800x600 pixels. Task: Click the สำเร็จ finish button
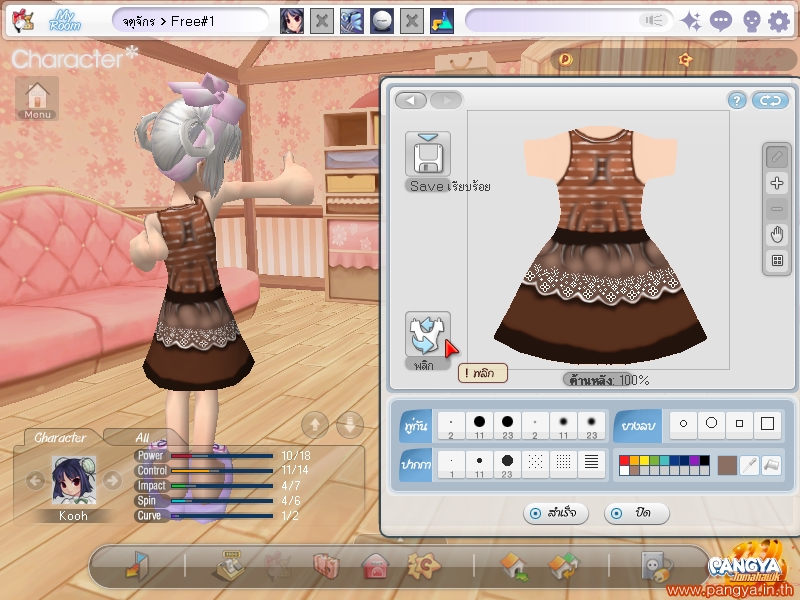[556, 513]
